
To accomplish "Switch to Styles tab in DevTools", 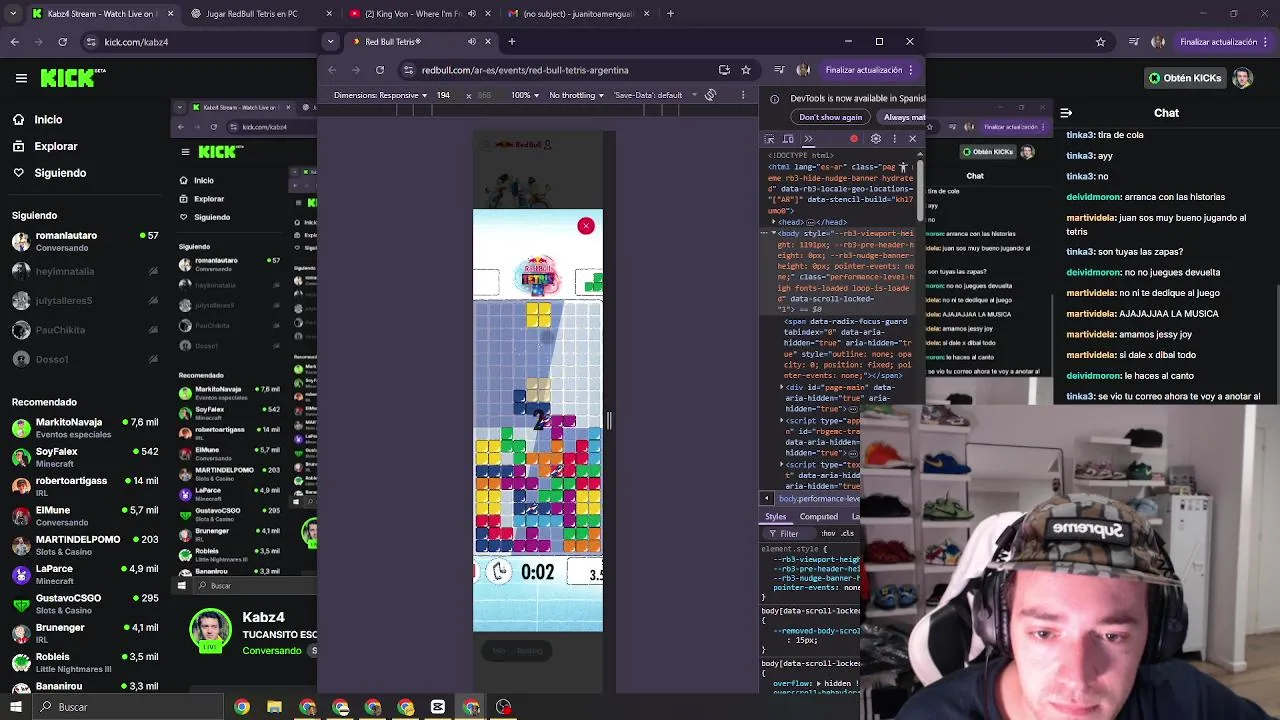I will click(x=775, y=517).
